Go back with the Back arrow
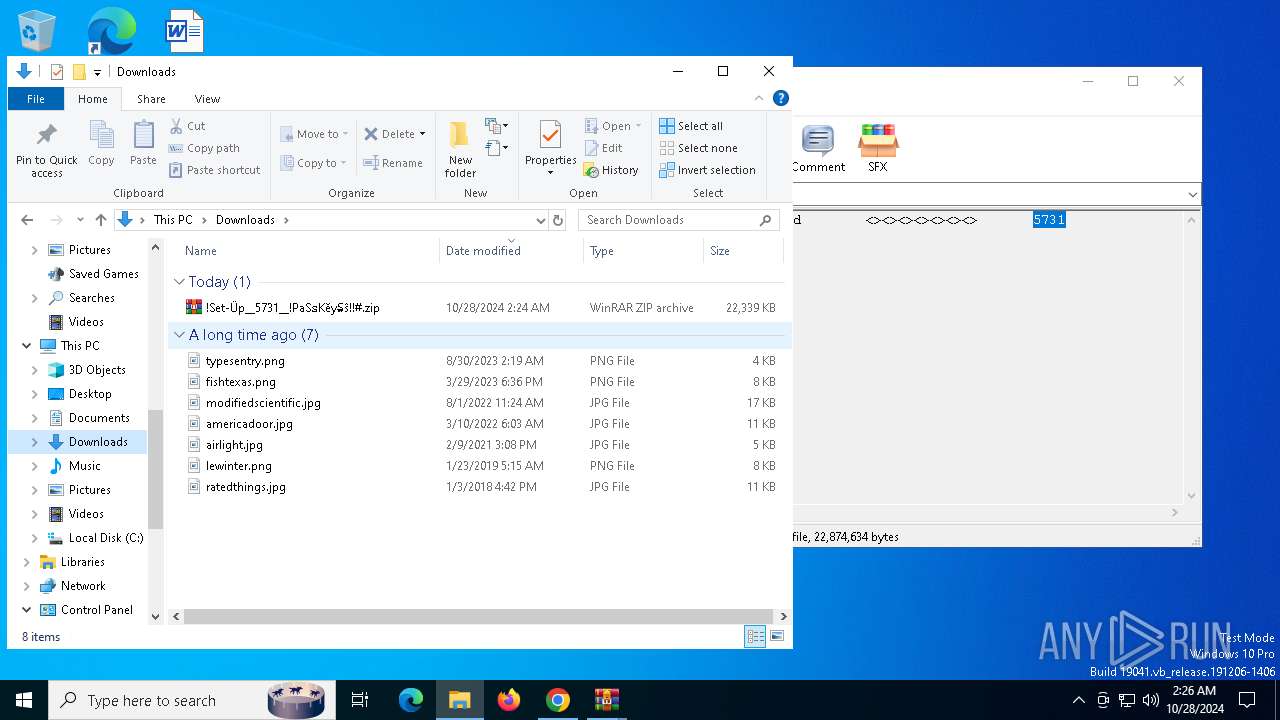1280x720 pixels. tap(27, 220)
